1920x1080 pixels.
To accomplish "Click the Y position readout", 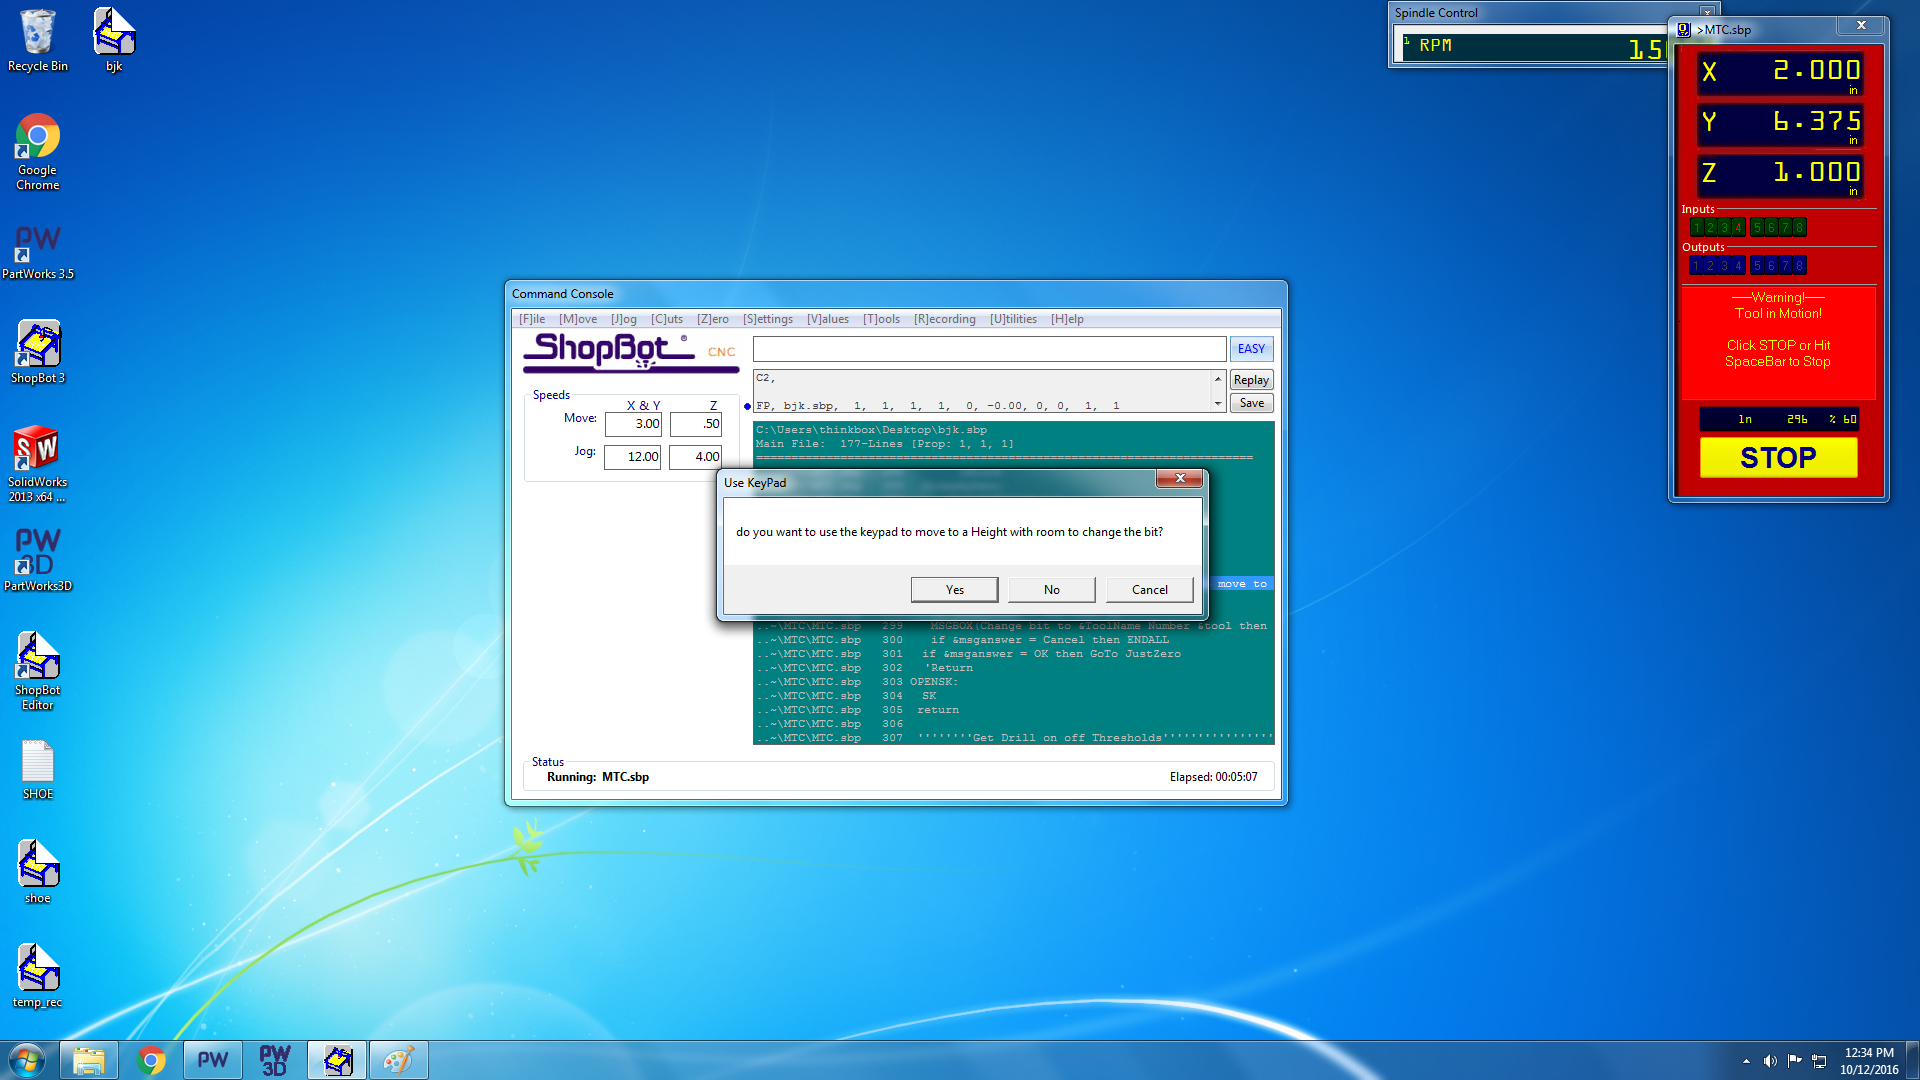I will (1781, 124).
